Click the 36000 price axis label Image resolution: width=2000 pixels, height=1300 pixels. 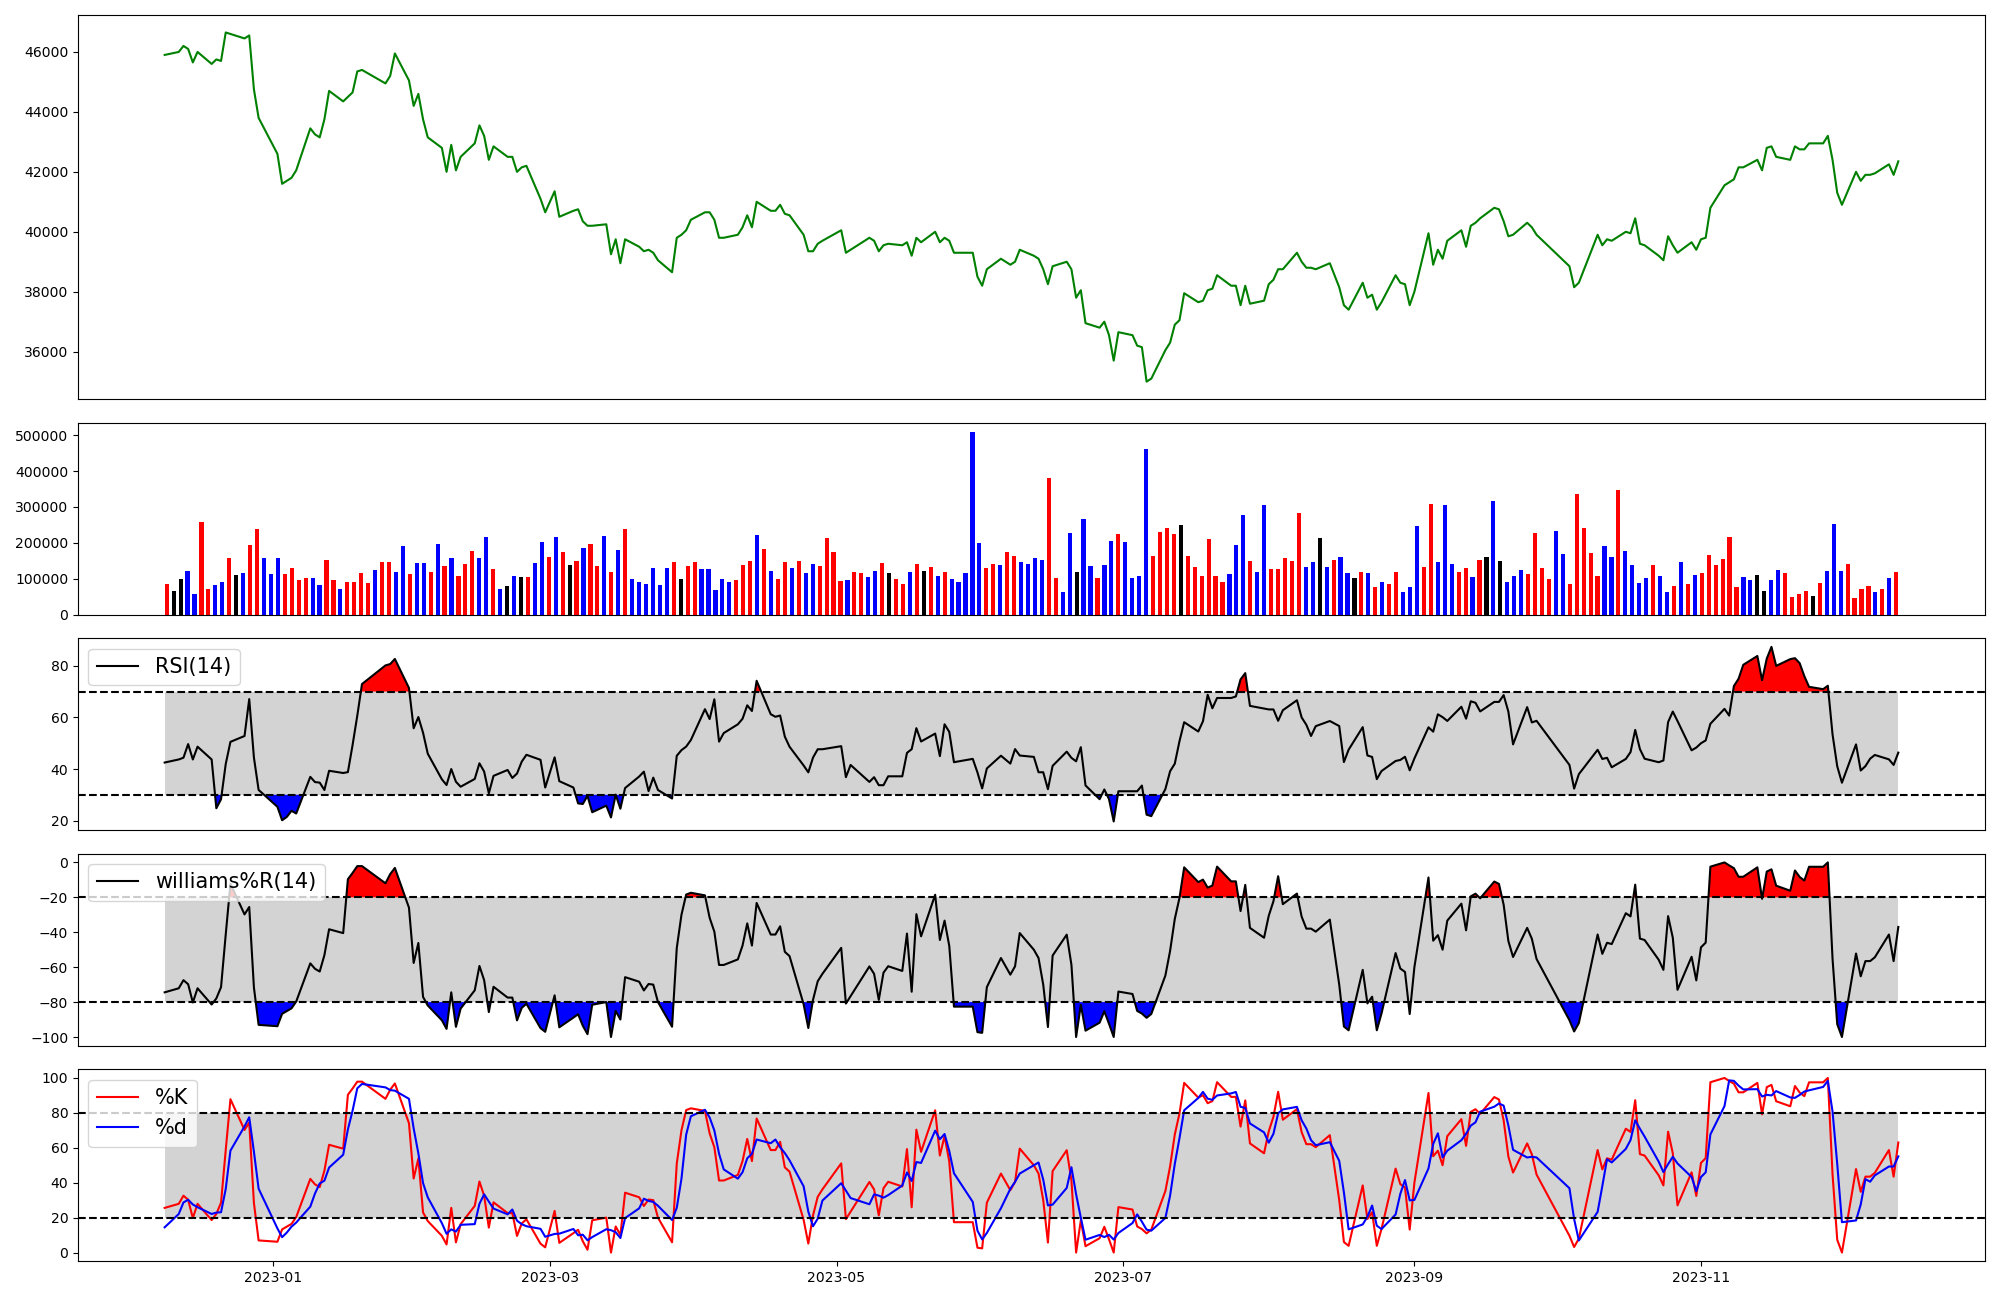tap(47, 352)
